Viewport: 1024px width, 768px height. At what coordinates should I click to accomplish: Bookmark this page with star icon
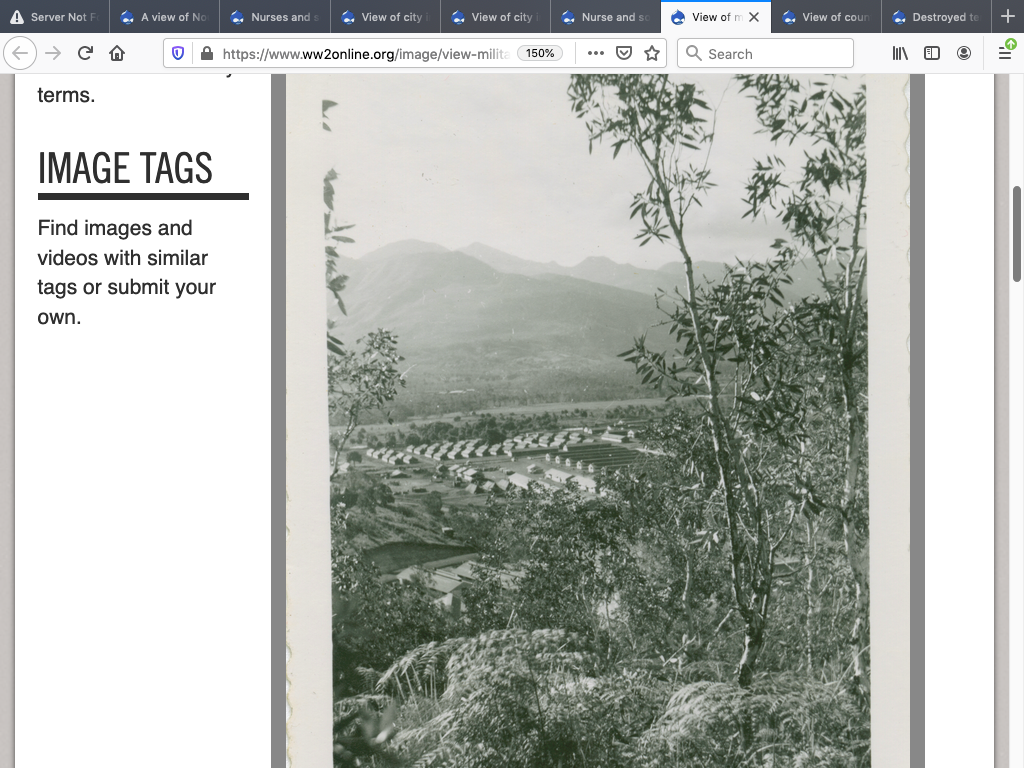coord(652,53)
